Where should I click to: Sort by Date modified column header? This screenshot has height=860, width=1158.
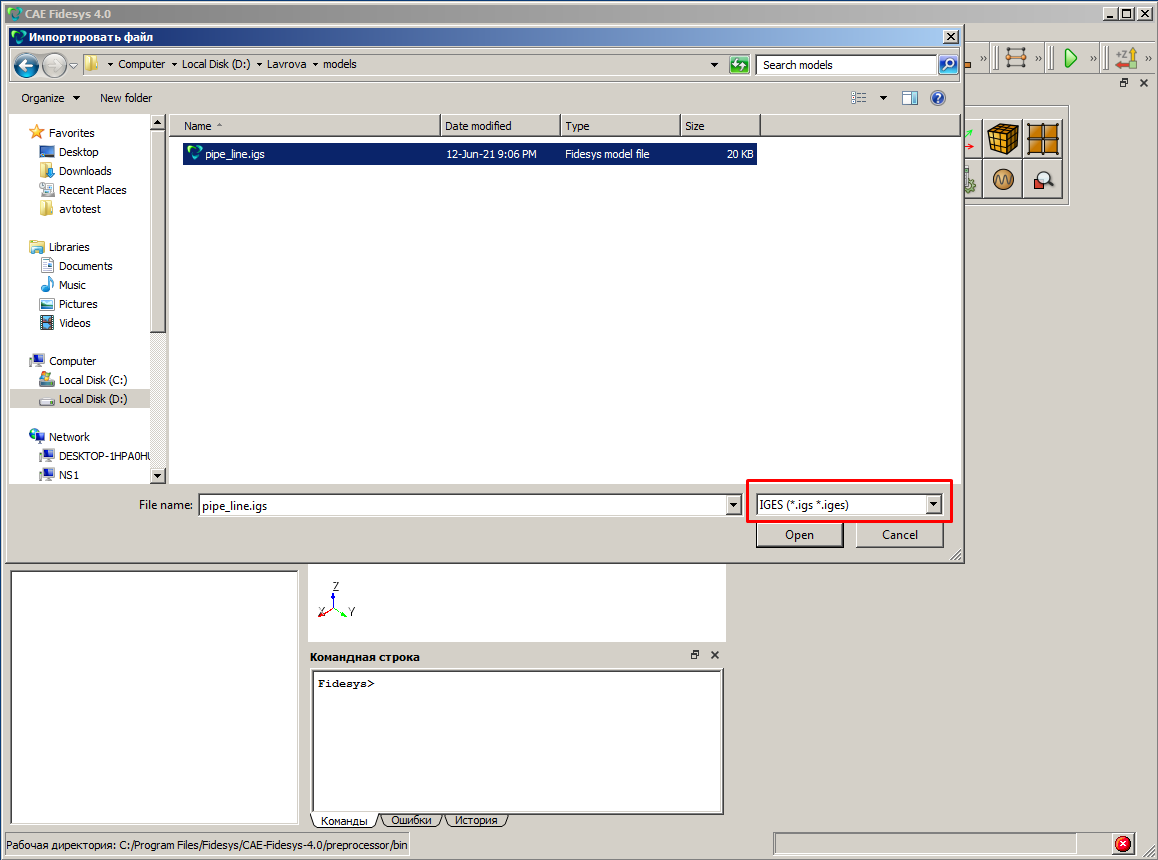tap(501, 126)
